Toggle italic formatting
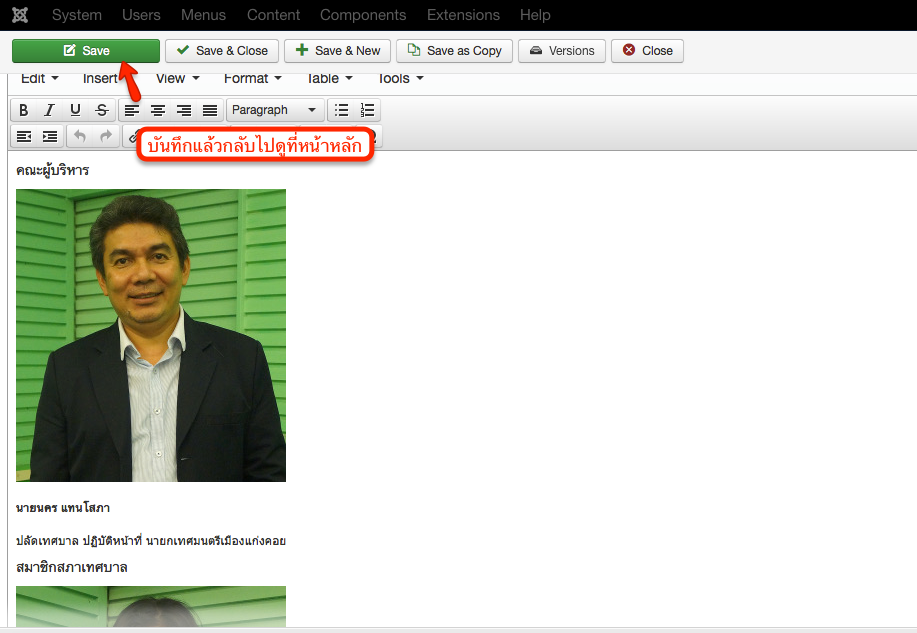The height and width of the screenshot is (633, 917). (49, 110)
